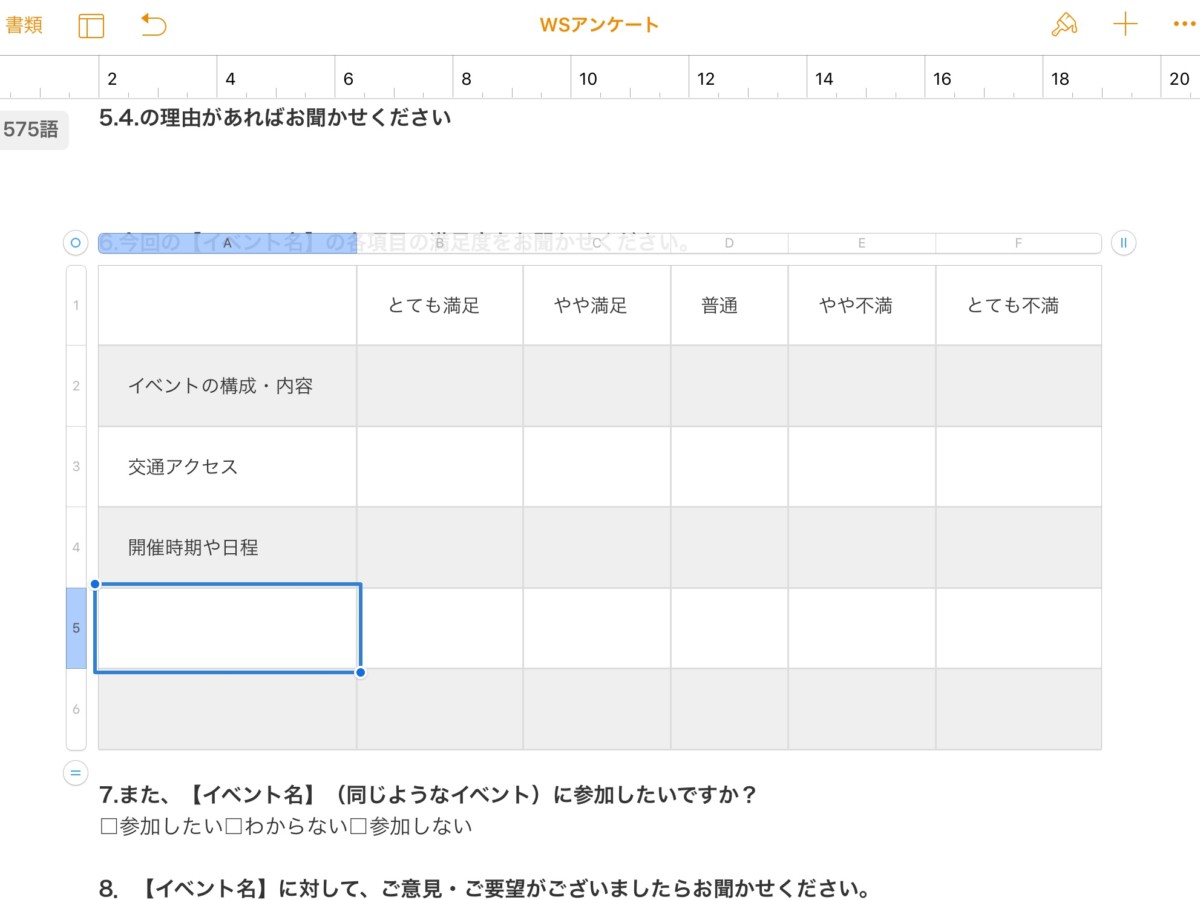Select column F header of table
Viewport: 1200px width, 900px height.
coord(1018,243)
